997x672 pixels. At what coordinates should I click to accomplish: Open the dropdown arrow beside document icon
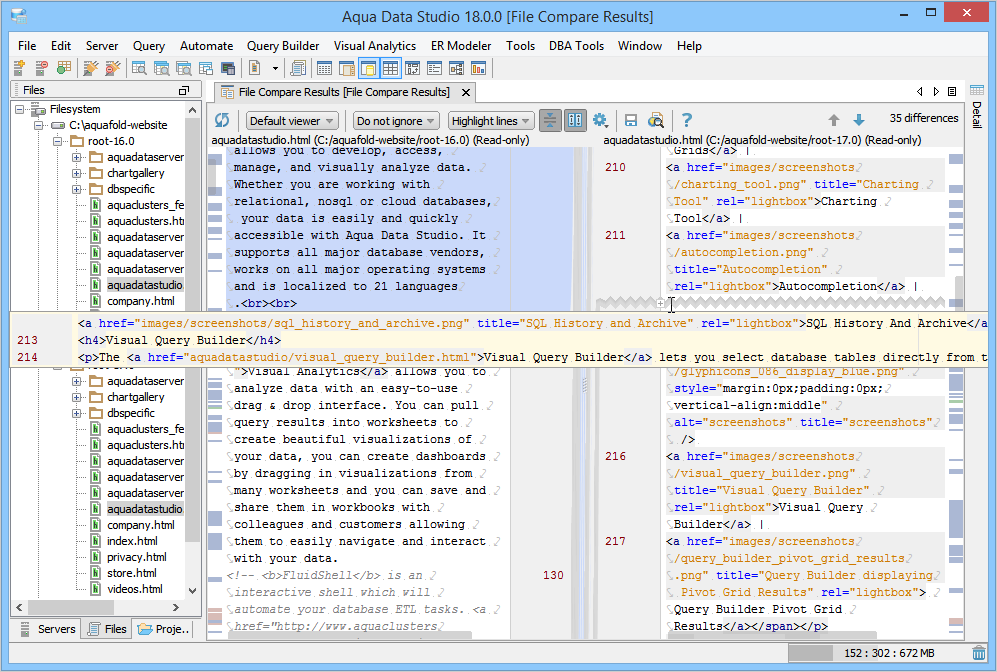tap(275, 68)
